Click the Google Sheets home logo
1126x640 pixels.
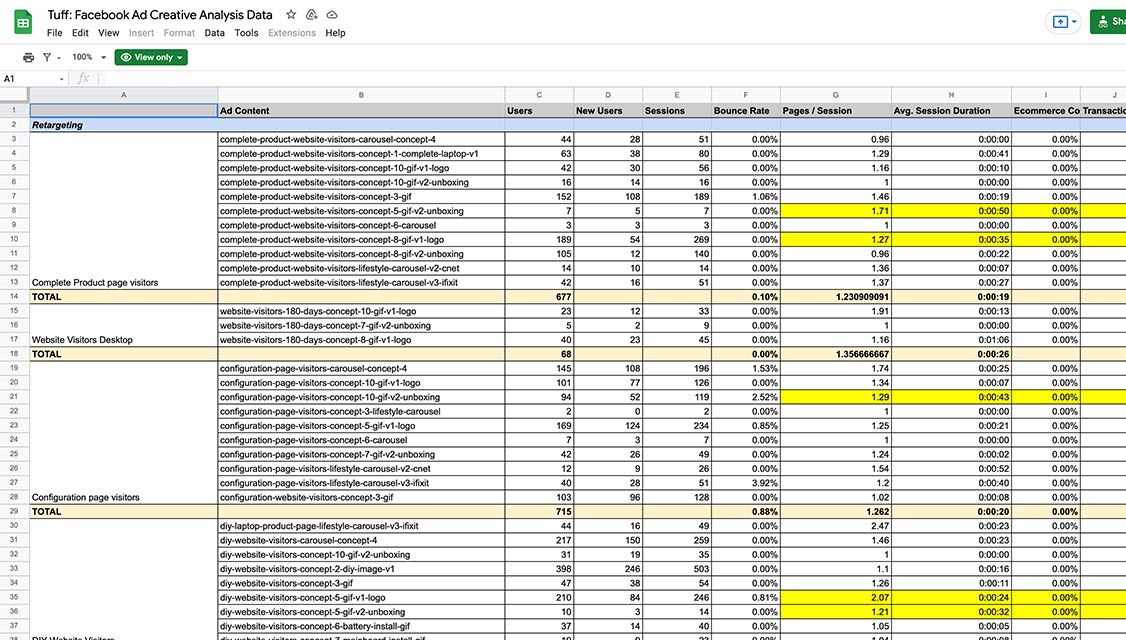22,22
